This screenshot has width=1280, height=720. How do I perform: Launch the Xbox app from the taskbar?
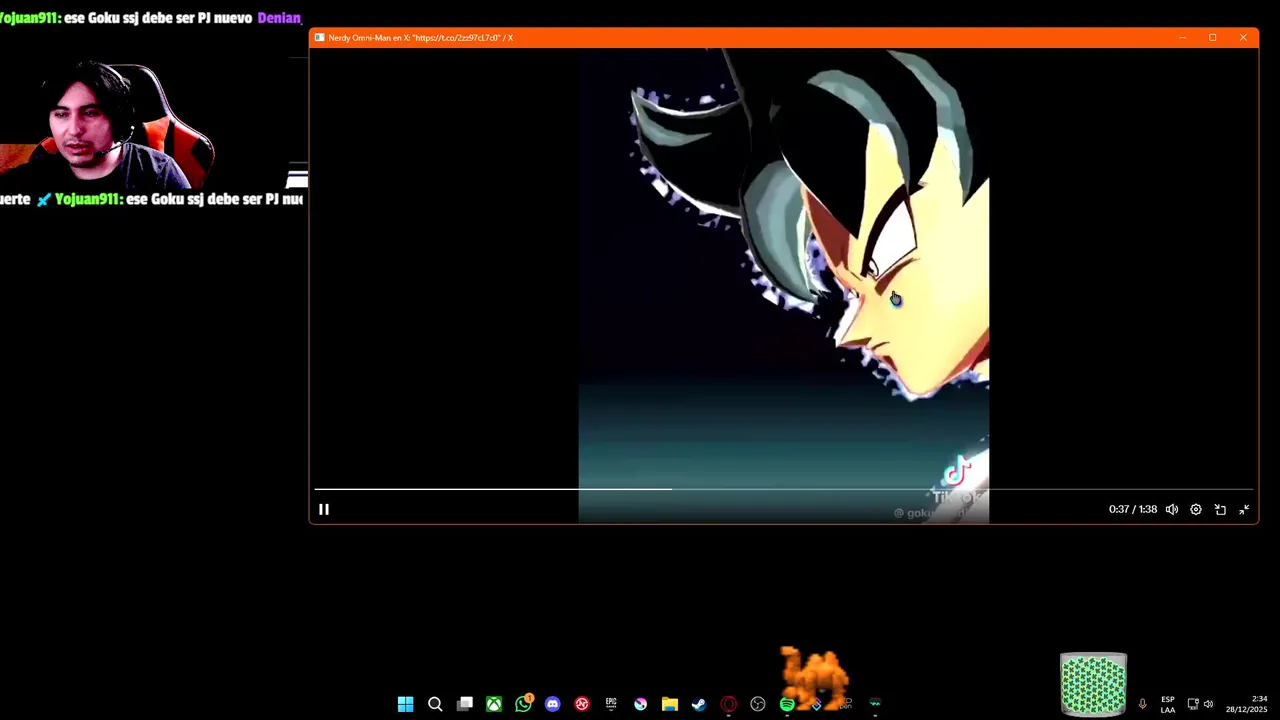pos(494,704)
